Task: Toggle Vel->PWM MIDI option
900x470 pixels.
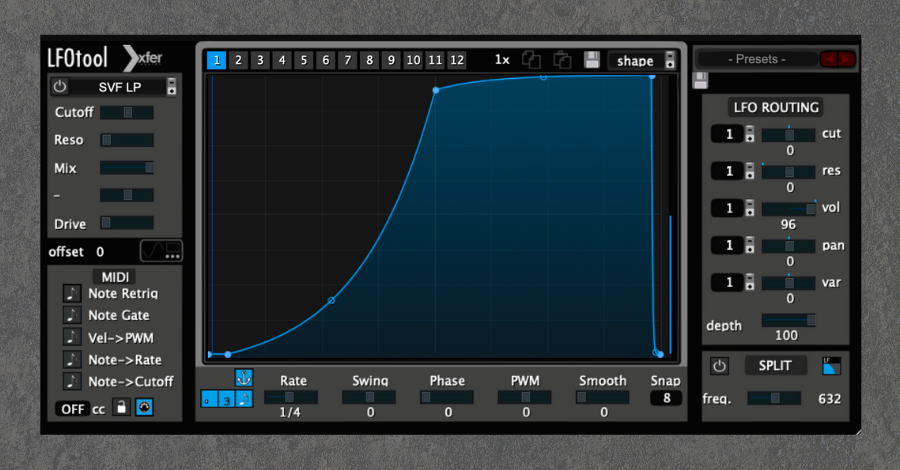Action: (x=72, y=337)
